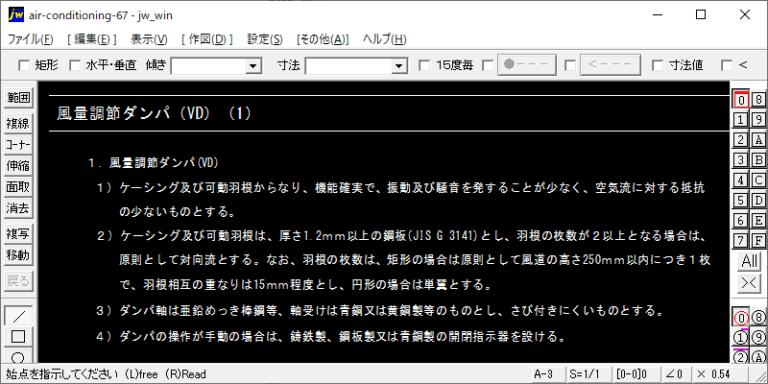
Task: Select layer 3 in layer bar
Action: 741,160
